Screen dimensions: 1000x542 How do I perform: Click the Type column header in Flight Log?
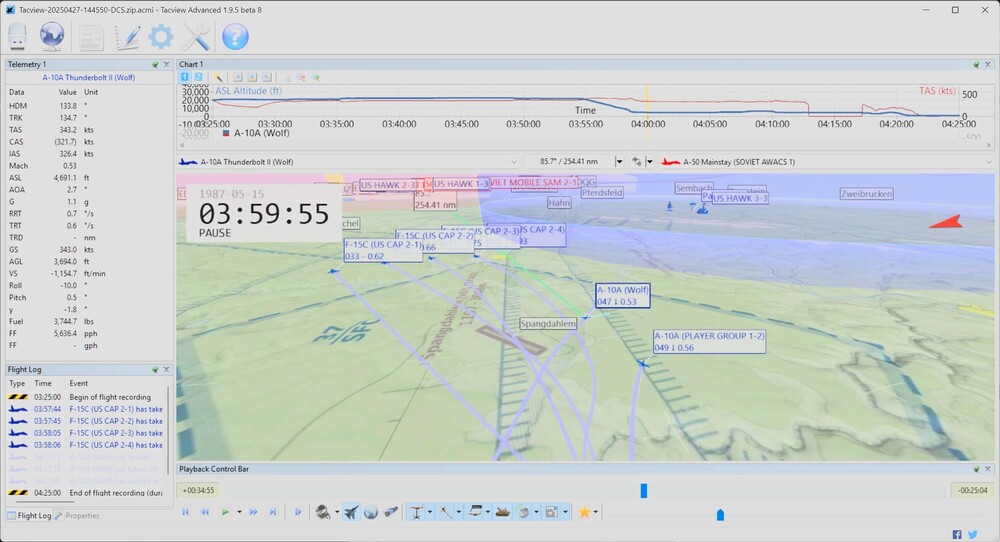(17, 383)
